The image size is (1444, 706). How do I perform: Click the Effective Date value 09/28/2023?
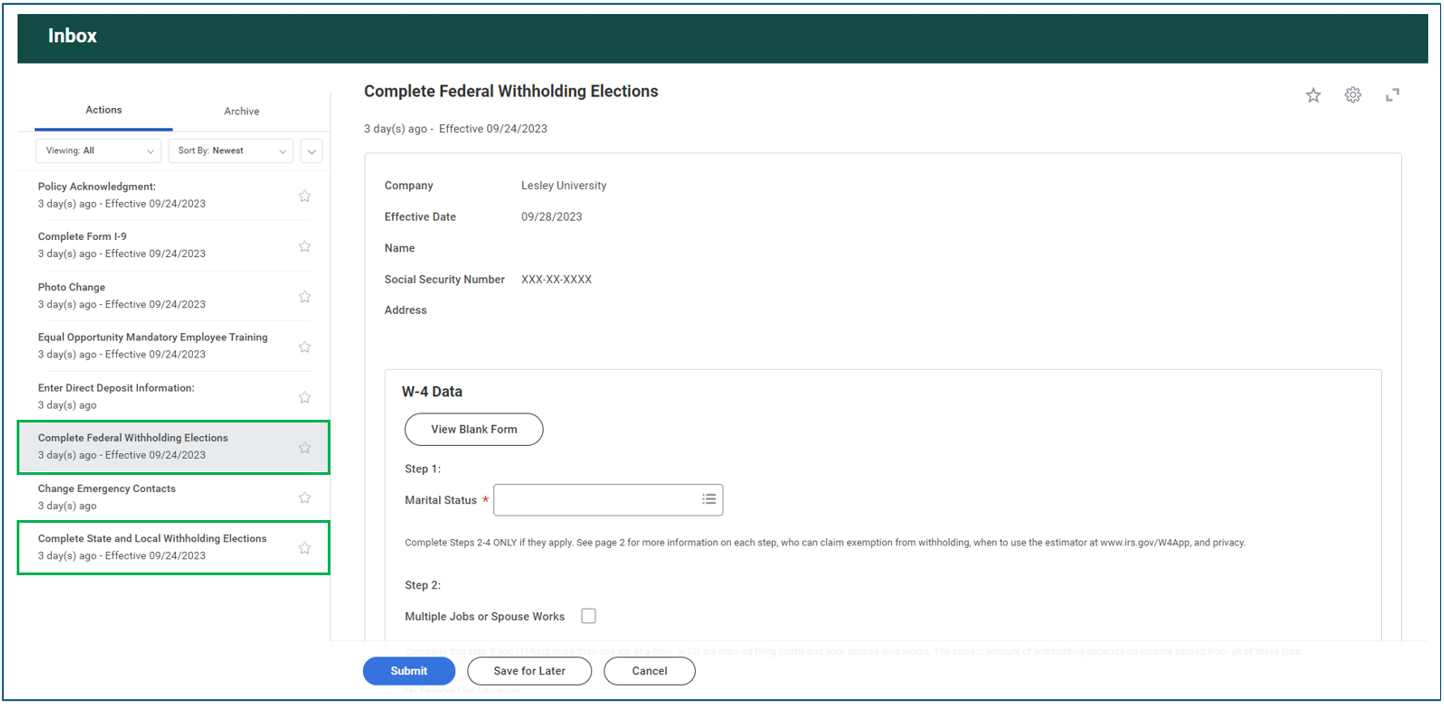click(552, 217)
